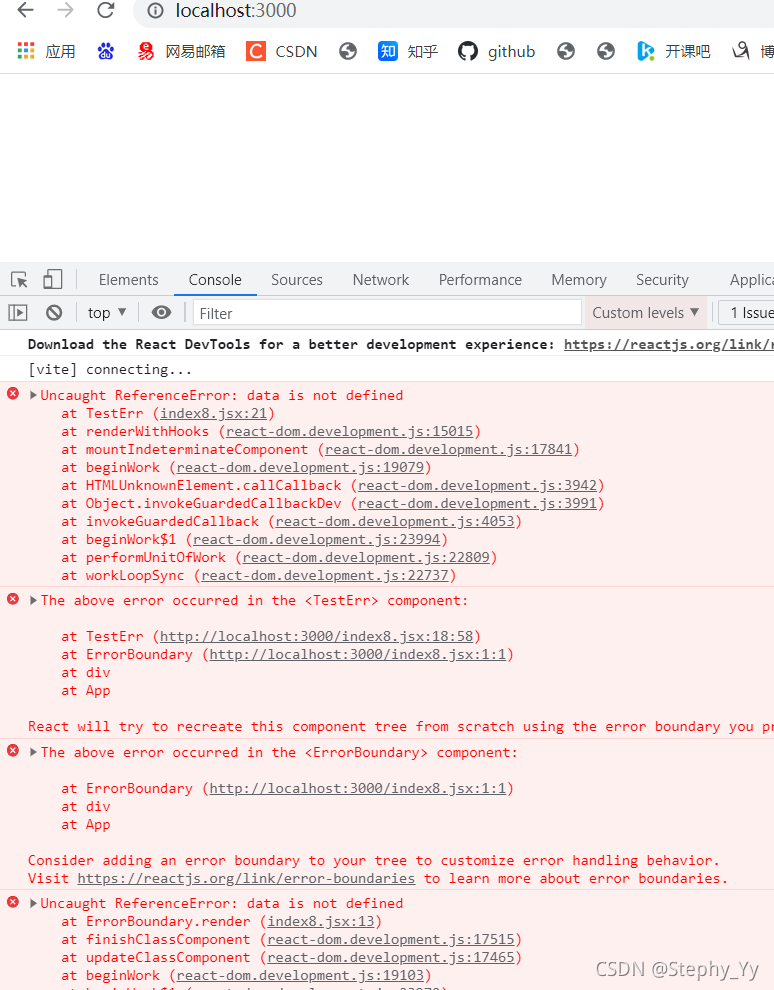
Task: Switch to the Network tab
Action: point(381,280)
